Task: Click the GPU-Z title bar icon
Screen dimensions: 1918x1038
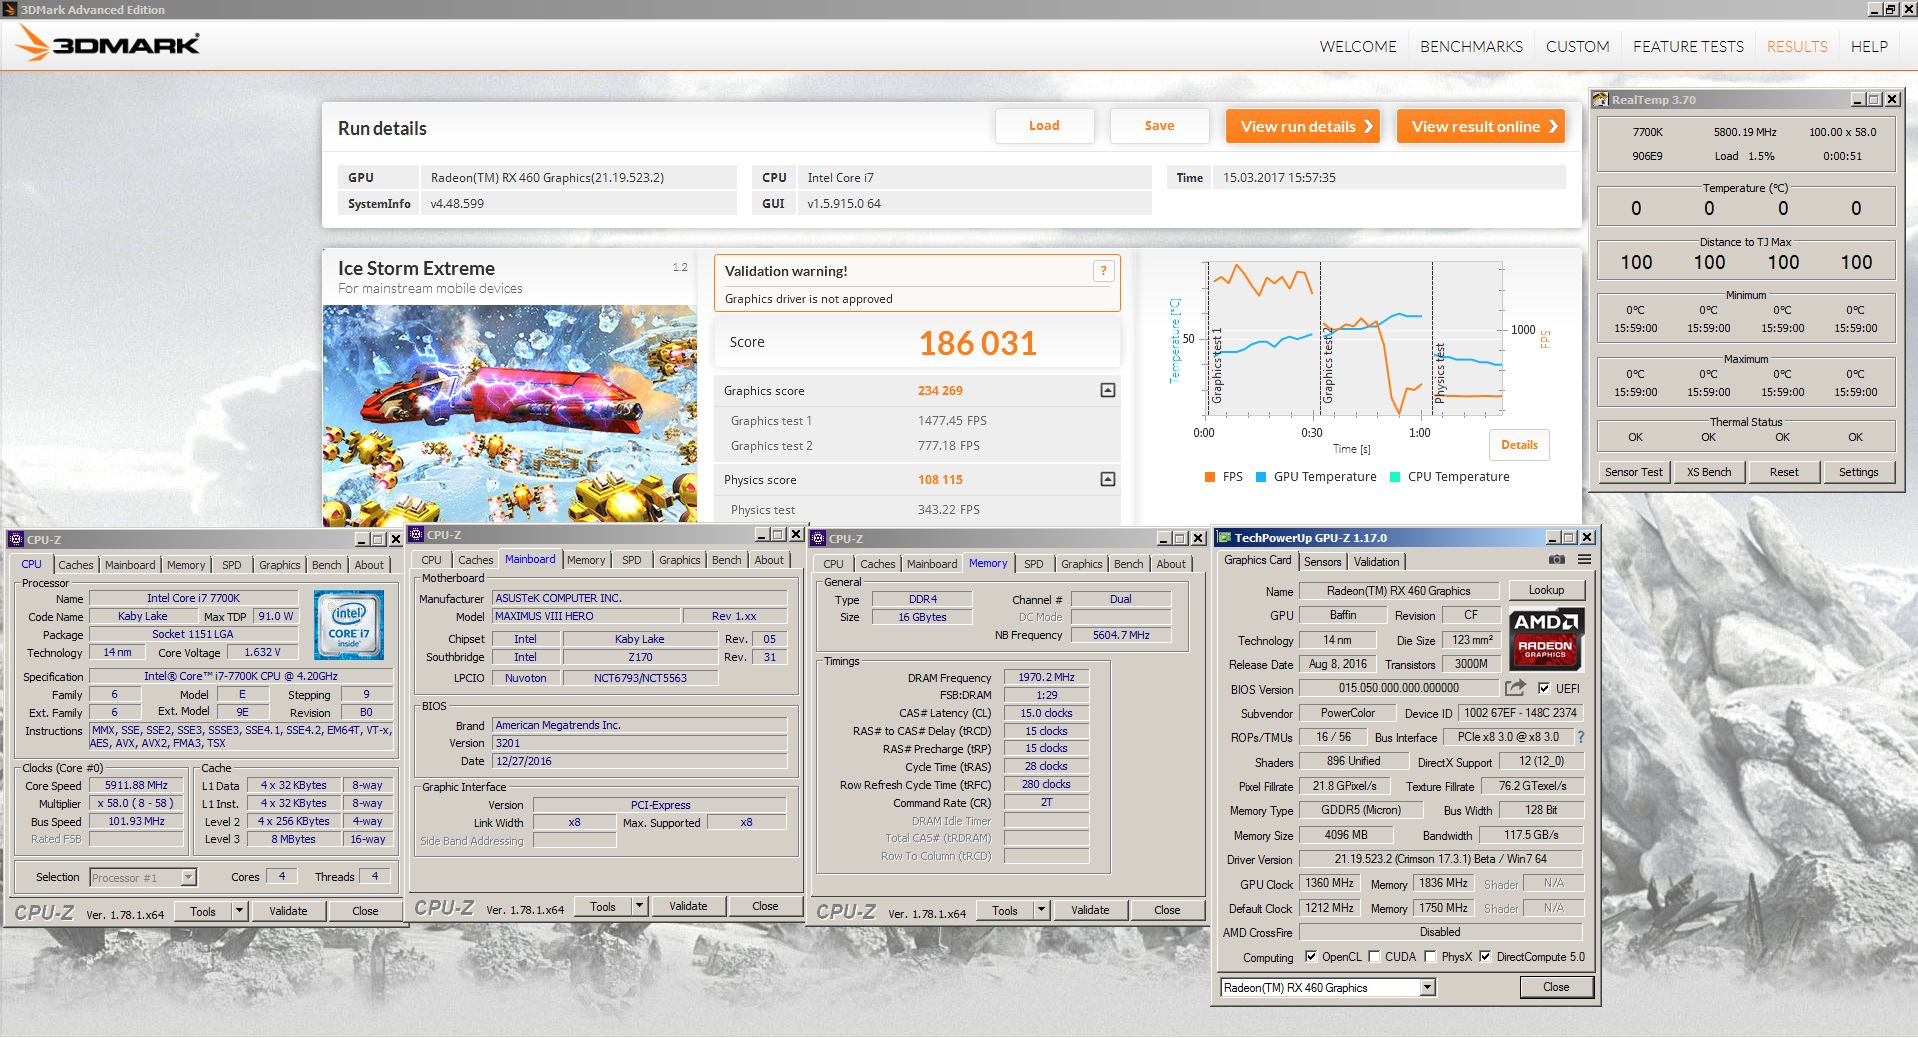Action: click(1223, 537)
